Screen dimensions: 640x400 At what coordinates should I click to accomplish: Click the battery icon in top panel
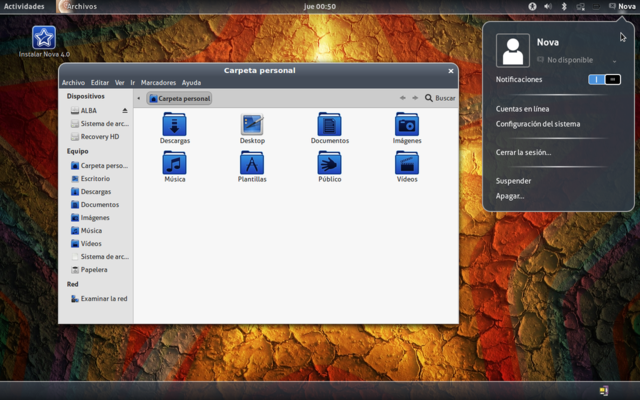point(596,6)
